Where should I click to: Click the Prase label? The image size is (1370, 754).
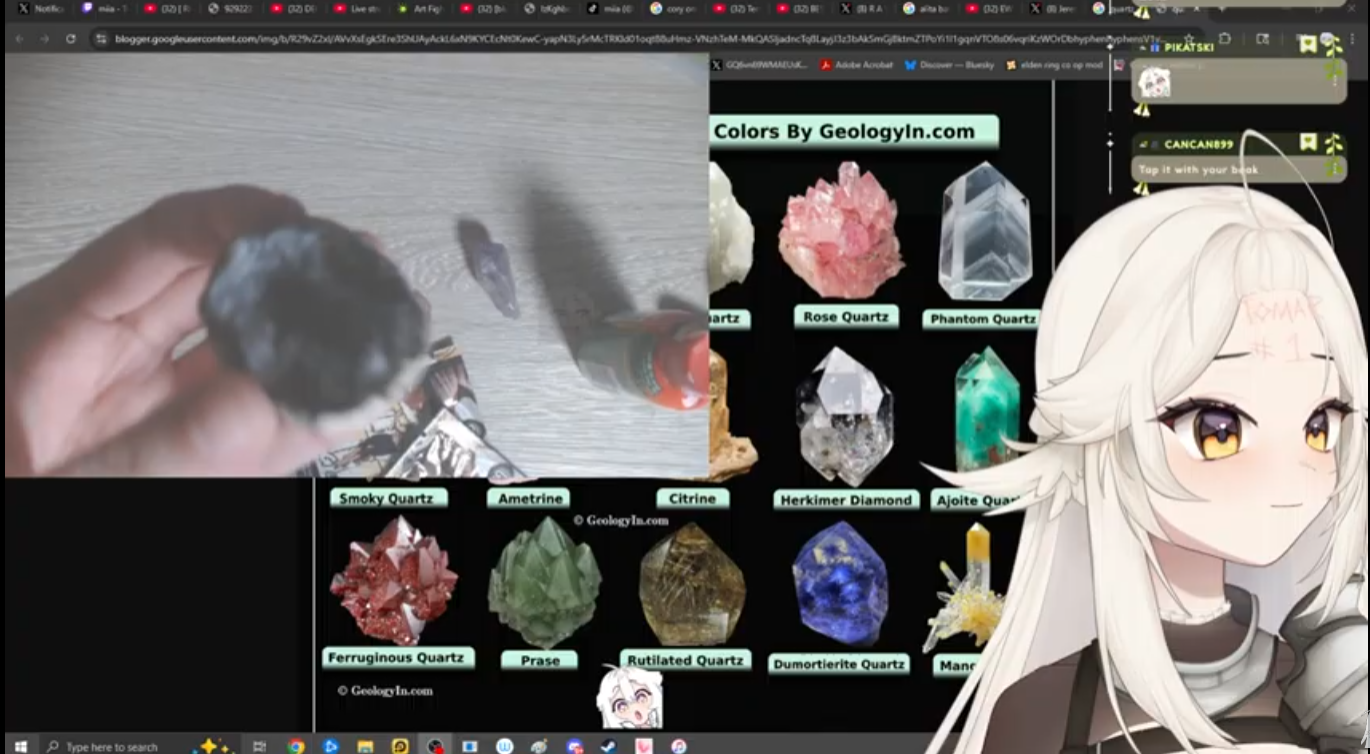pos(540,660)
